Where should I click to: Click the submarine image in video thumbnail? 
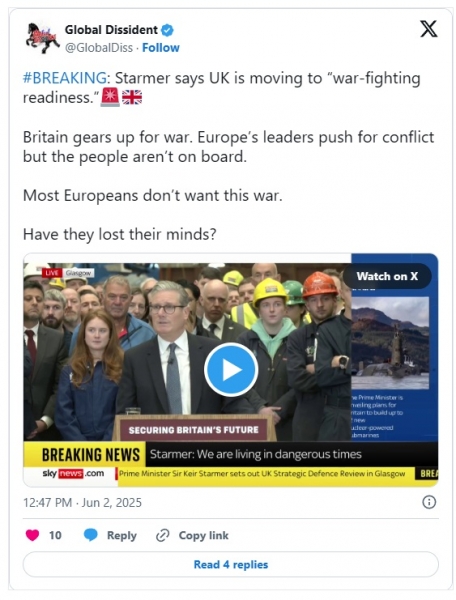pos(390,343)
